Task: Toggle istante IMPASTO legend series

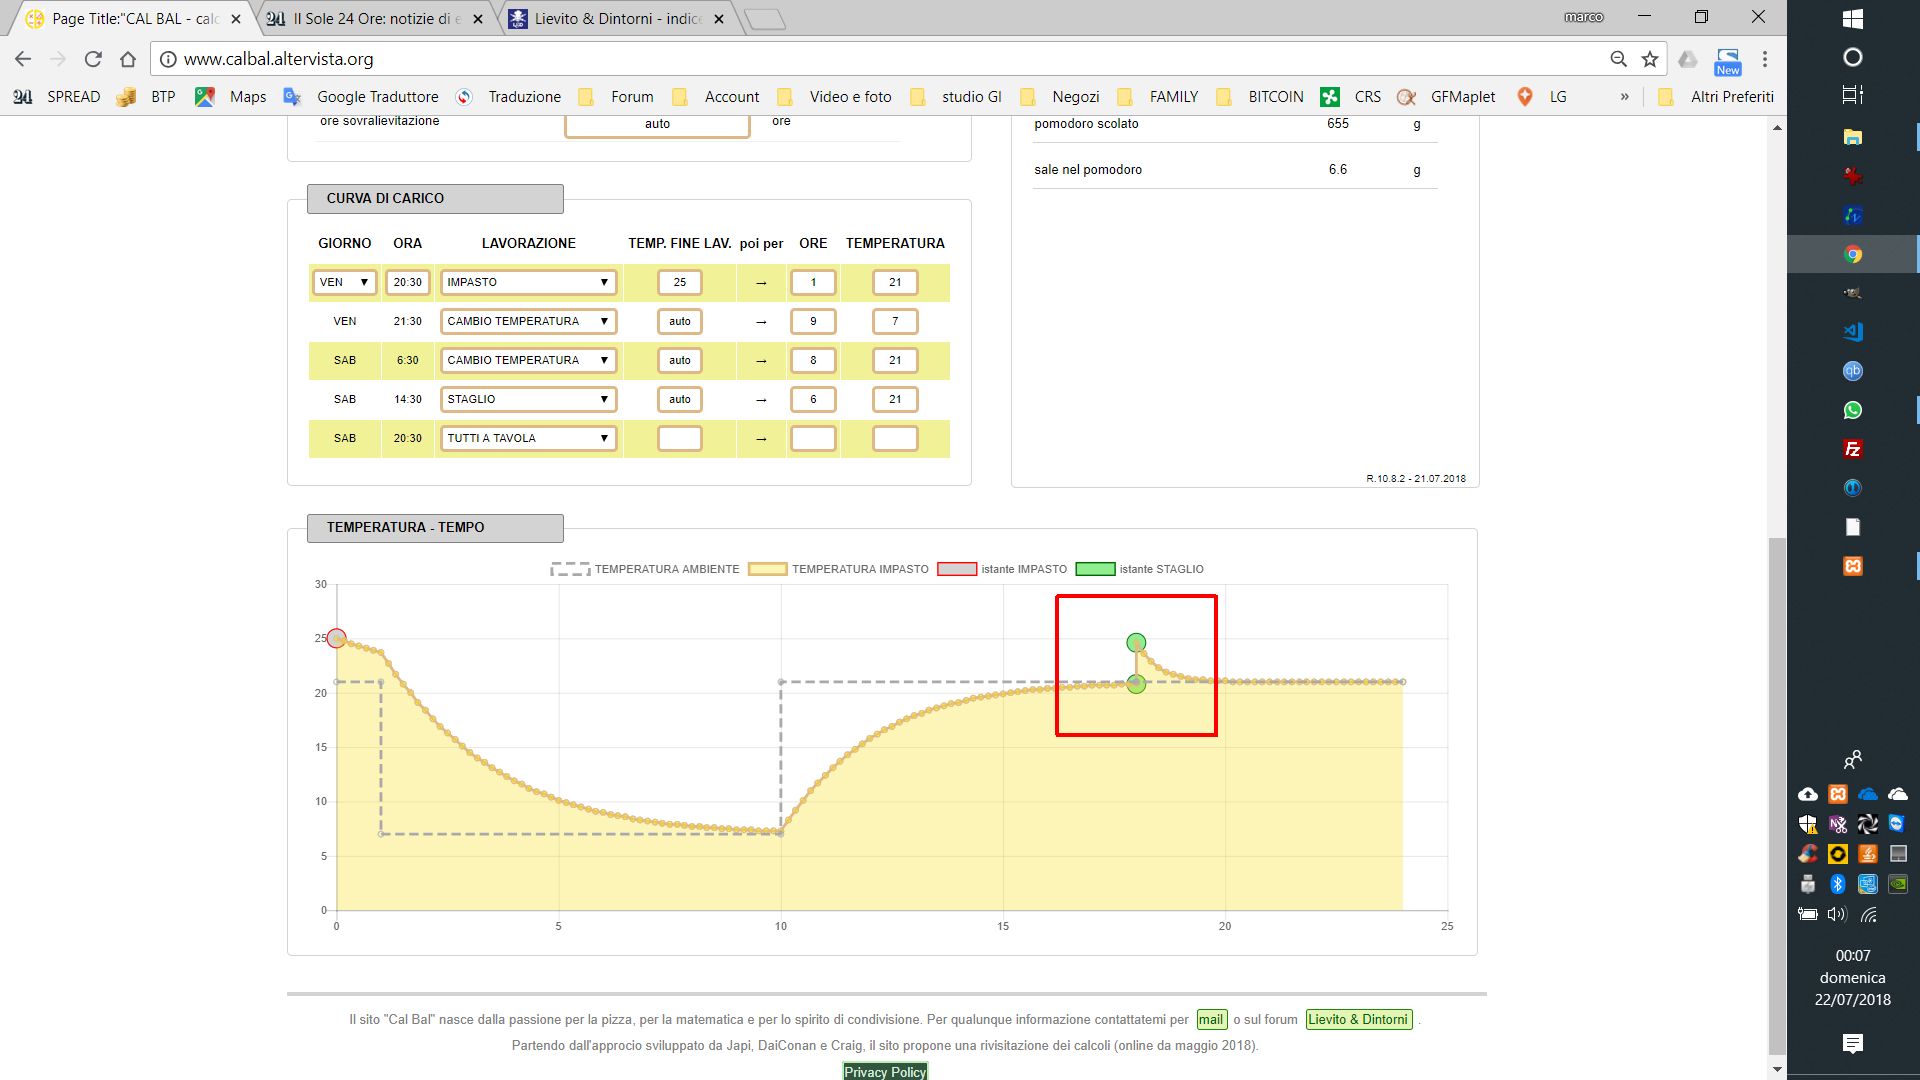Action: [x=1002, y=569]
